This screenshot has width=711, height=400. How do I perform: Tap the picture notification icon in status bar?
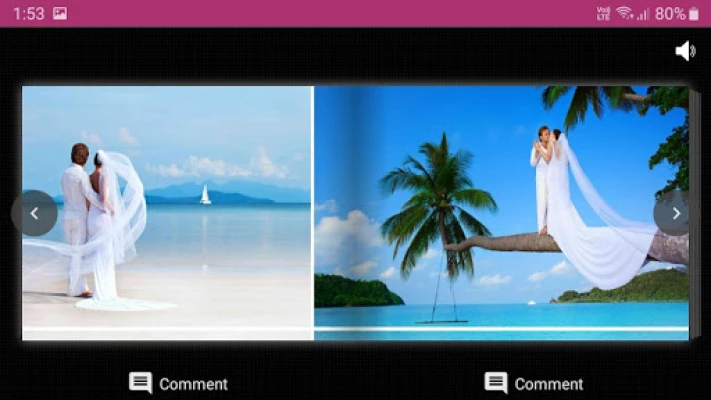pyautogui.click(x=60, y=13)
